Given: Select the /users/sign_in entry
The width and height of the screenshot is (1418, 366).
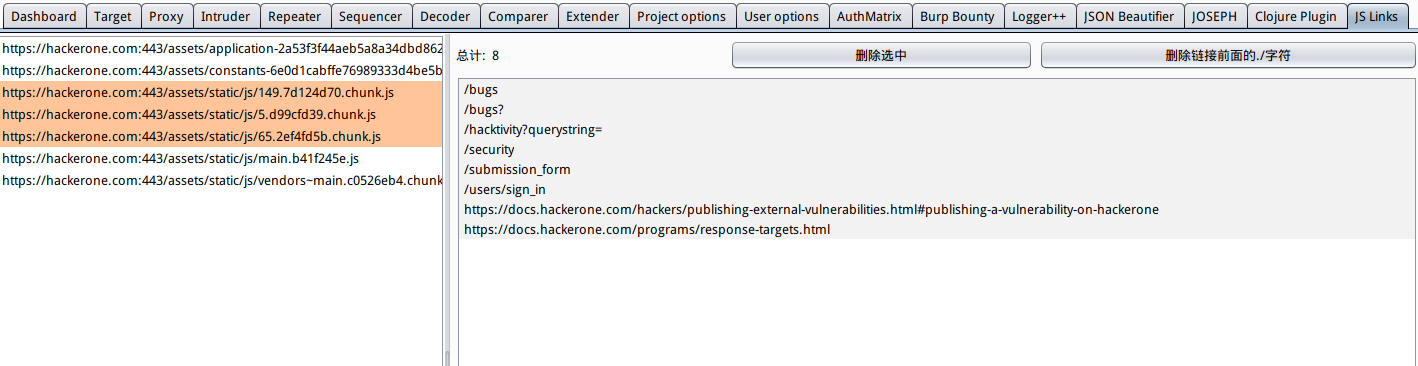Looking at the screenshot, I should coord(938,190).
